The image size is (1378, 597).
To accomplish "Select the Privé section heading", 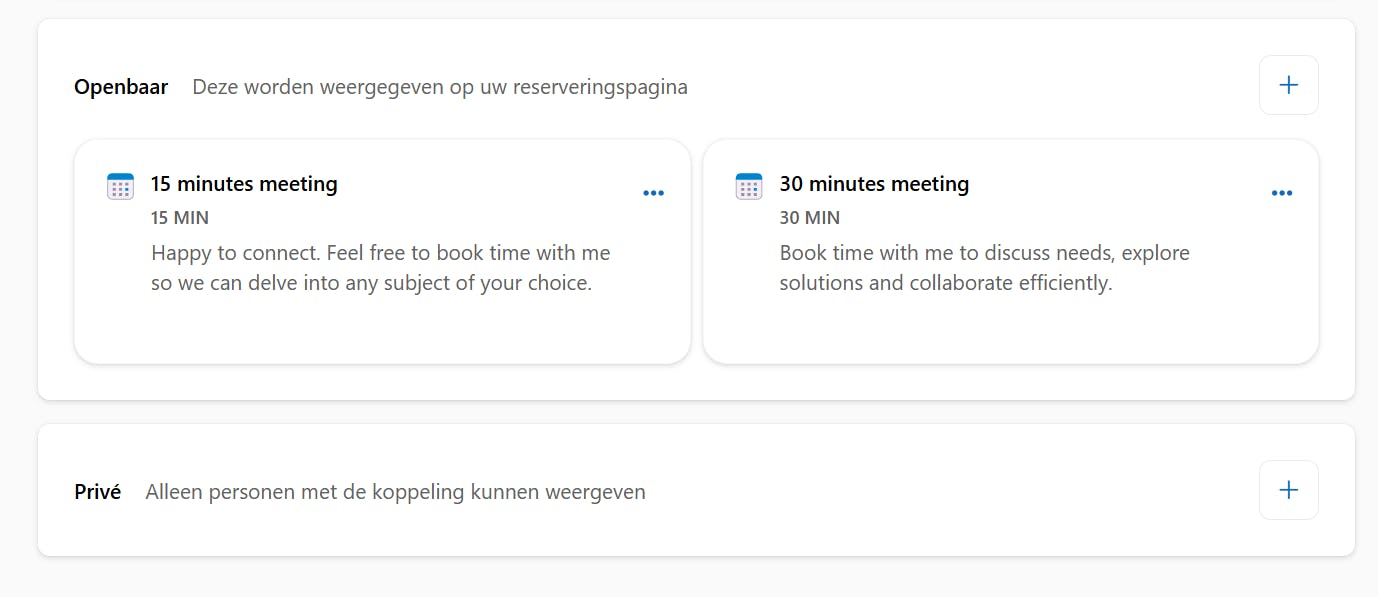I will pyautogui.click(x=97, y=492).
